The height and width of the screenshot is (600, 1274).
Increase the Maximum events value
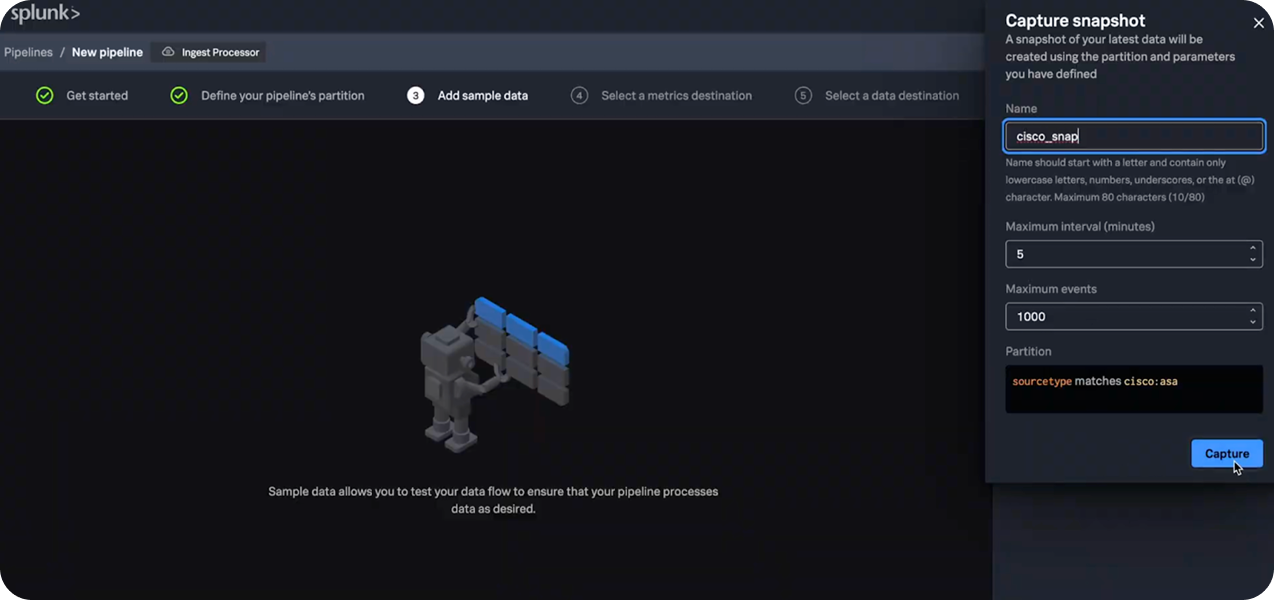pyautogui.click(x=1252, y=310)
